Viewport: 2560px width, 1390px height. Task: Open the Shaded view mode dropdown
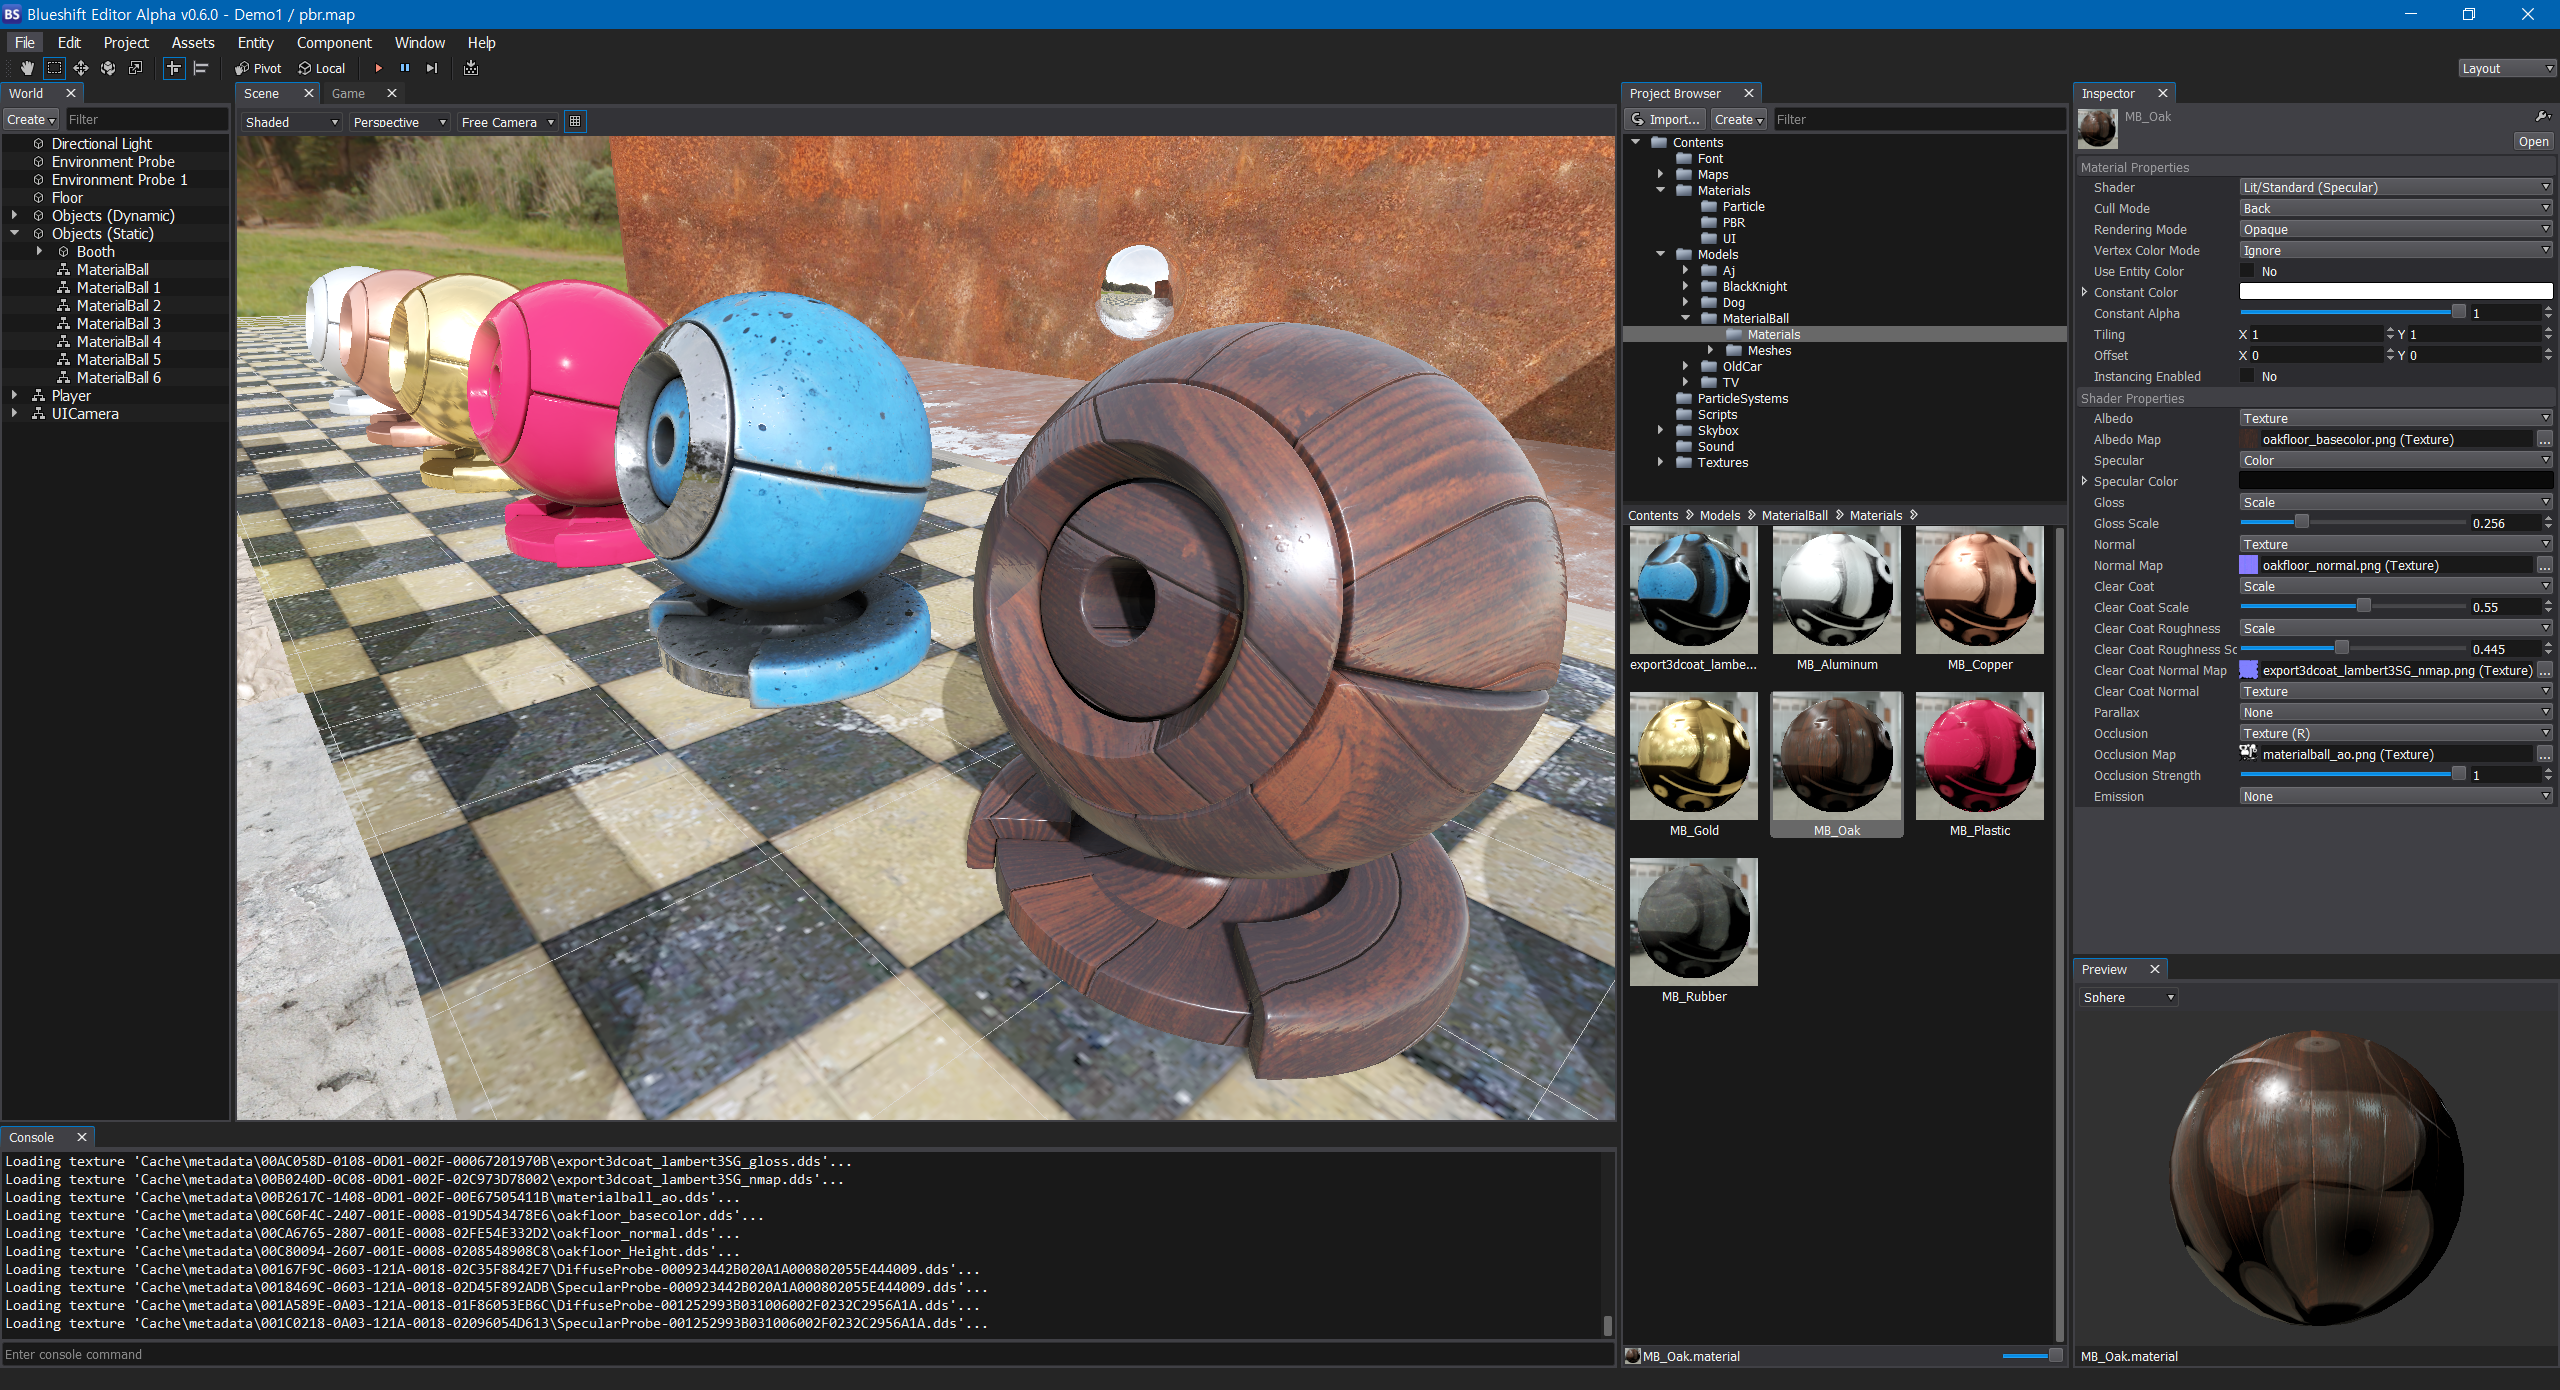tap(292, 122)
